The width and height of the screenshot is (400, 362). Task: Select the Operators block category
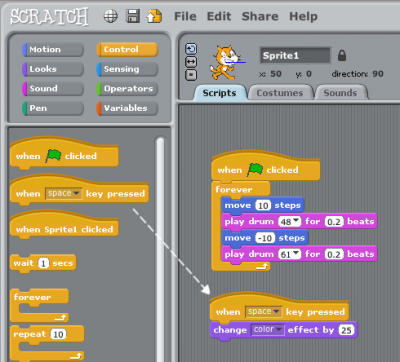point(127,89)
